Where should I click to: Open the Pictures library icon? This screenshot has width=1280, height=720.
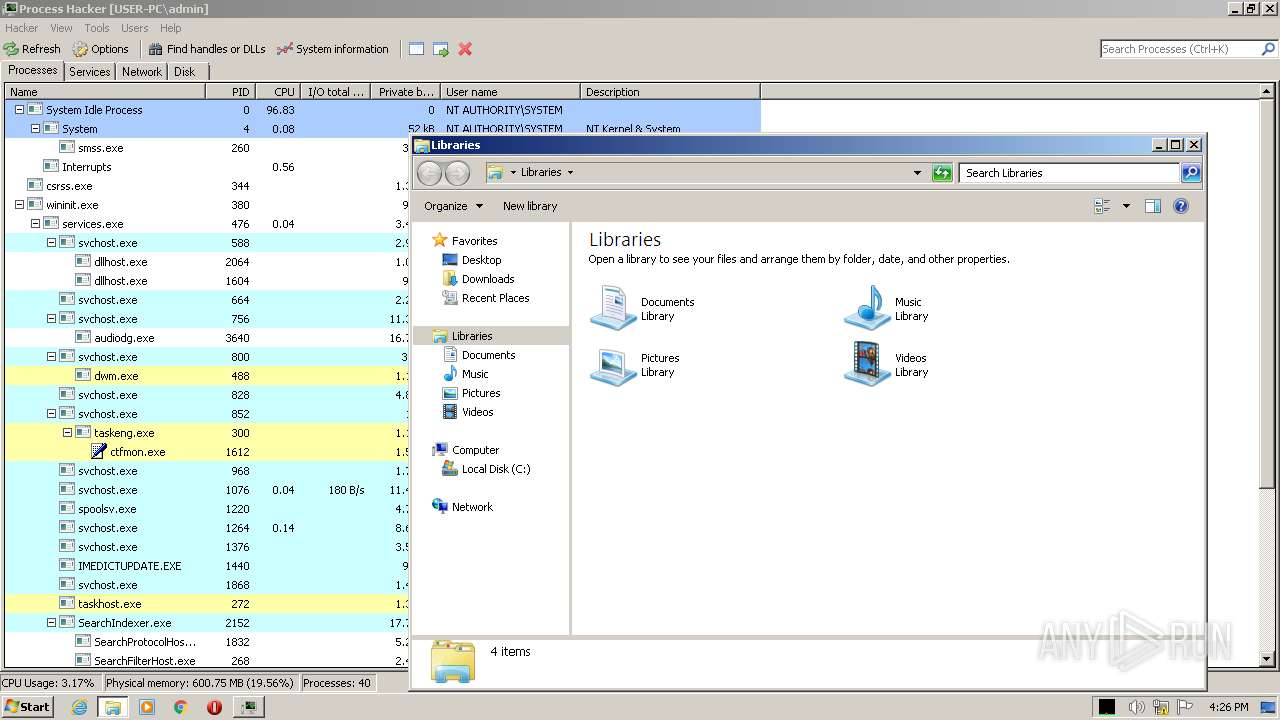[613, 364]
